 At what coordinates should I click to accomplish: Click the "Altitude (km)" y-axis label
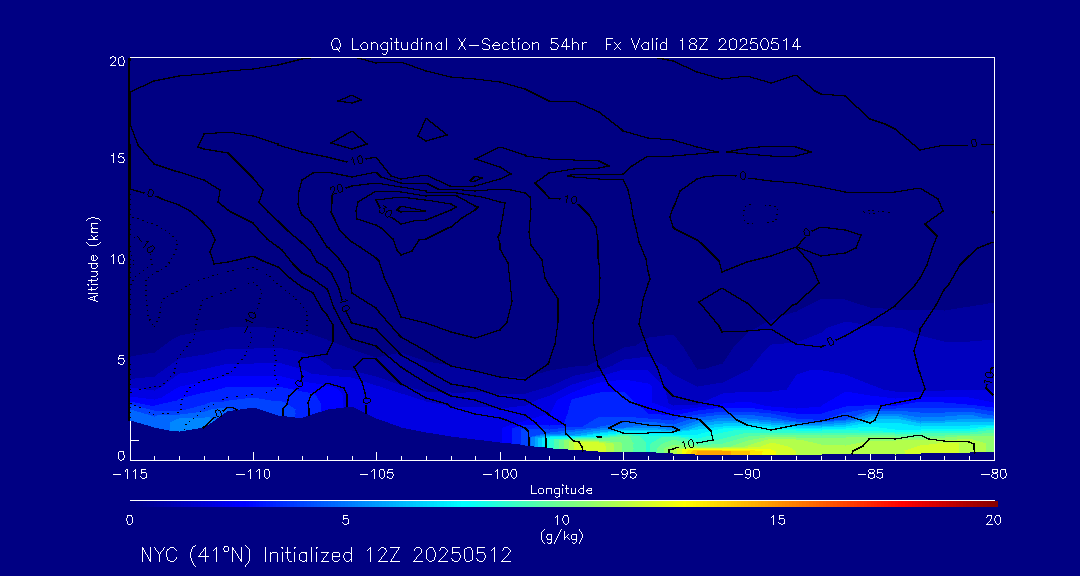coord(94,258)
